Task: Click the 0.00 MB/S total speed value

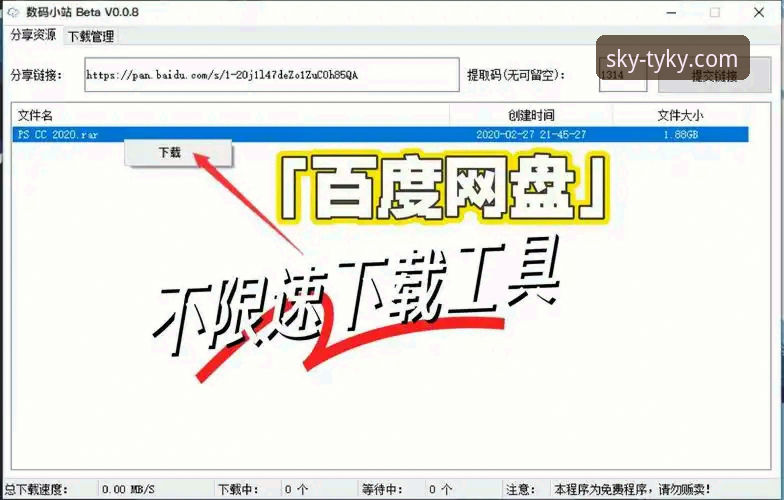Action: pos(128,489)
